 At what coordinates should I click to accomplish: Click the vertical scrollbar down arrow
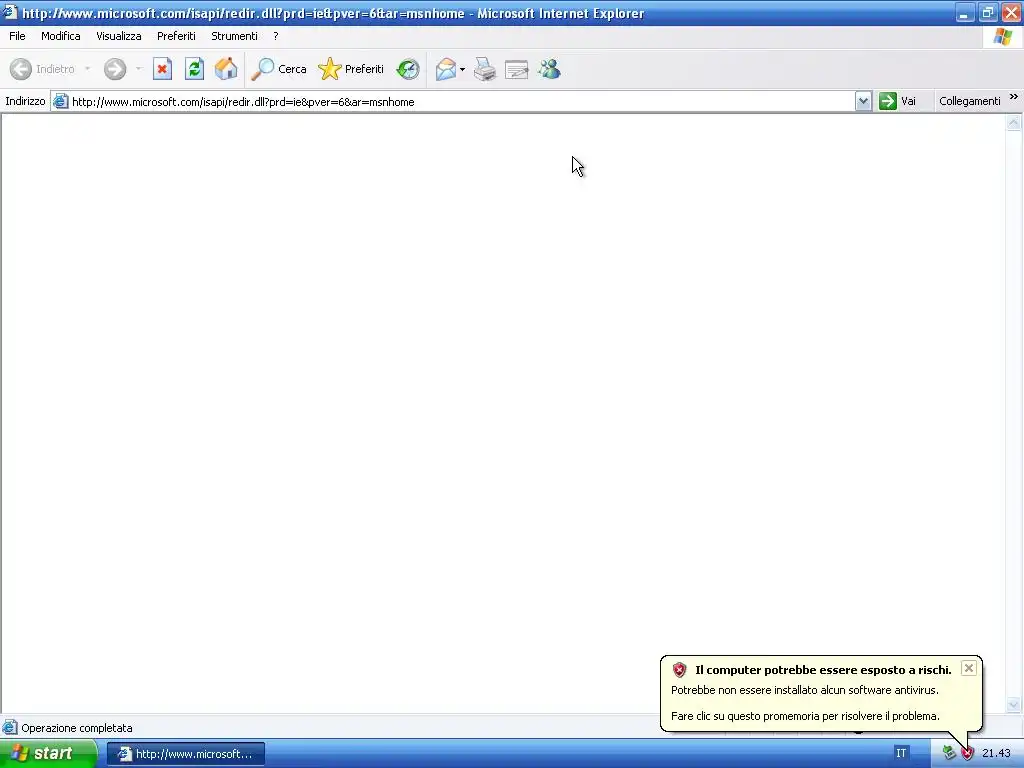1014,704
